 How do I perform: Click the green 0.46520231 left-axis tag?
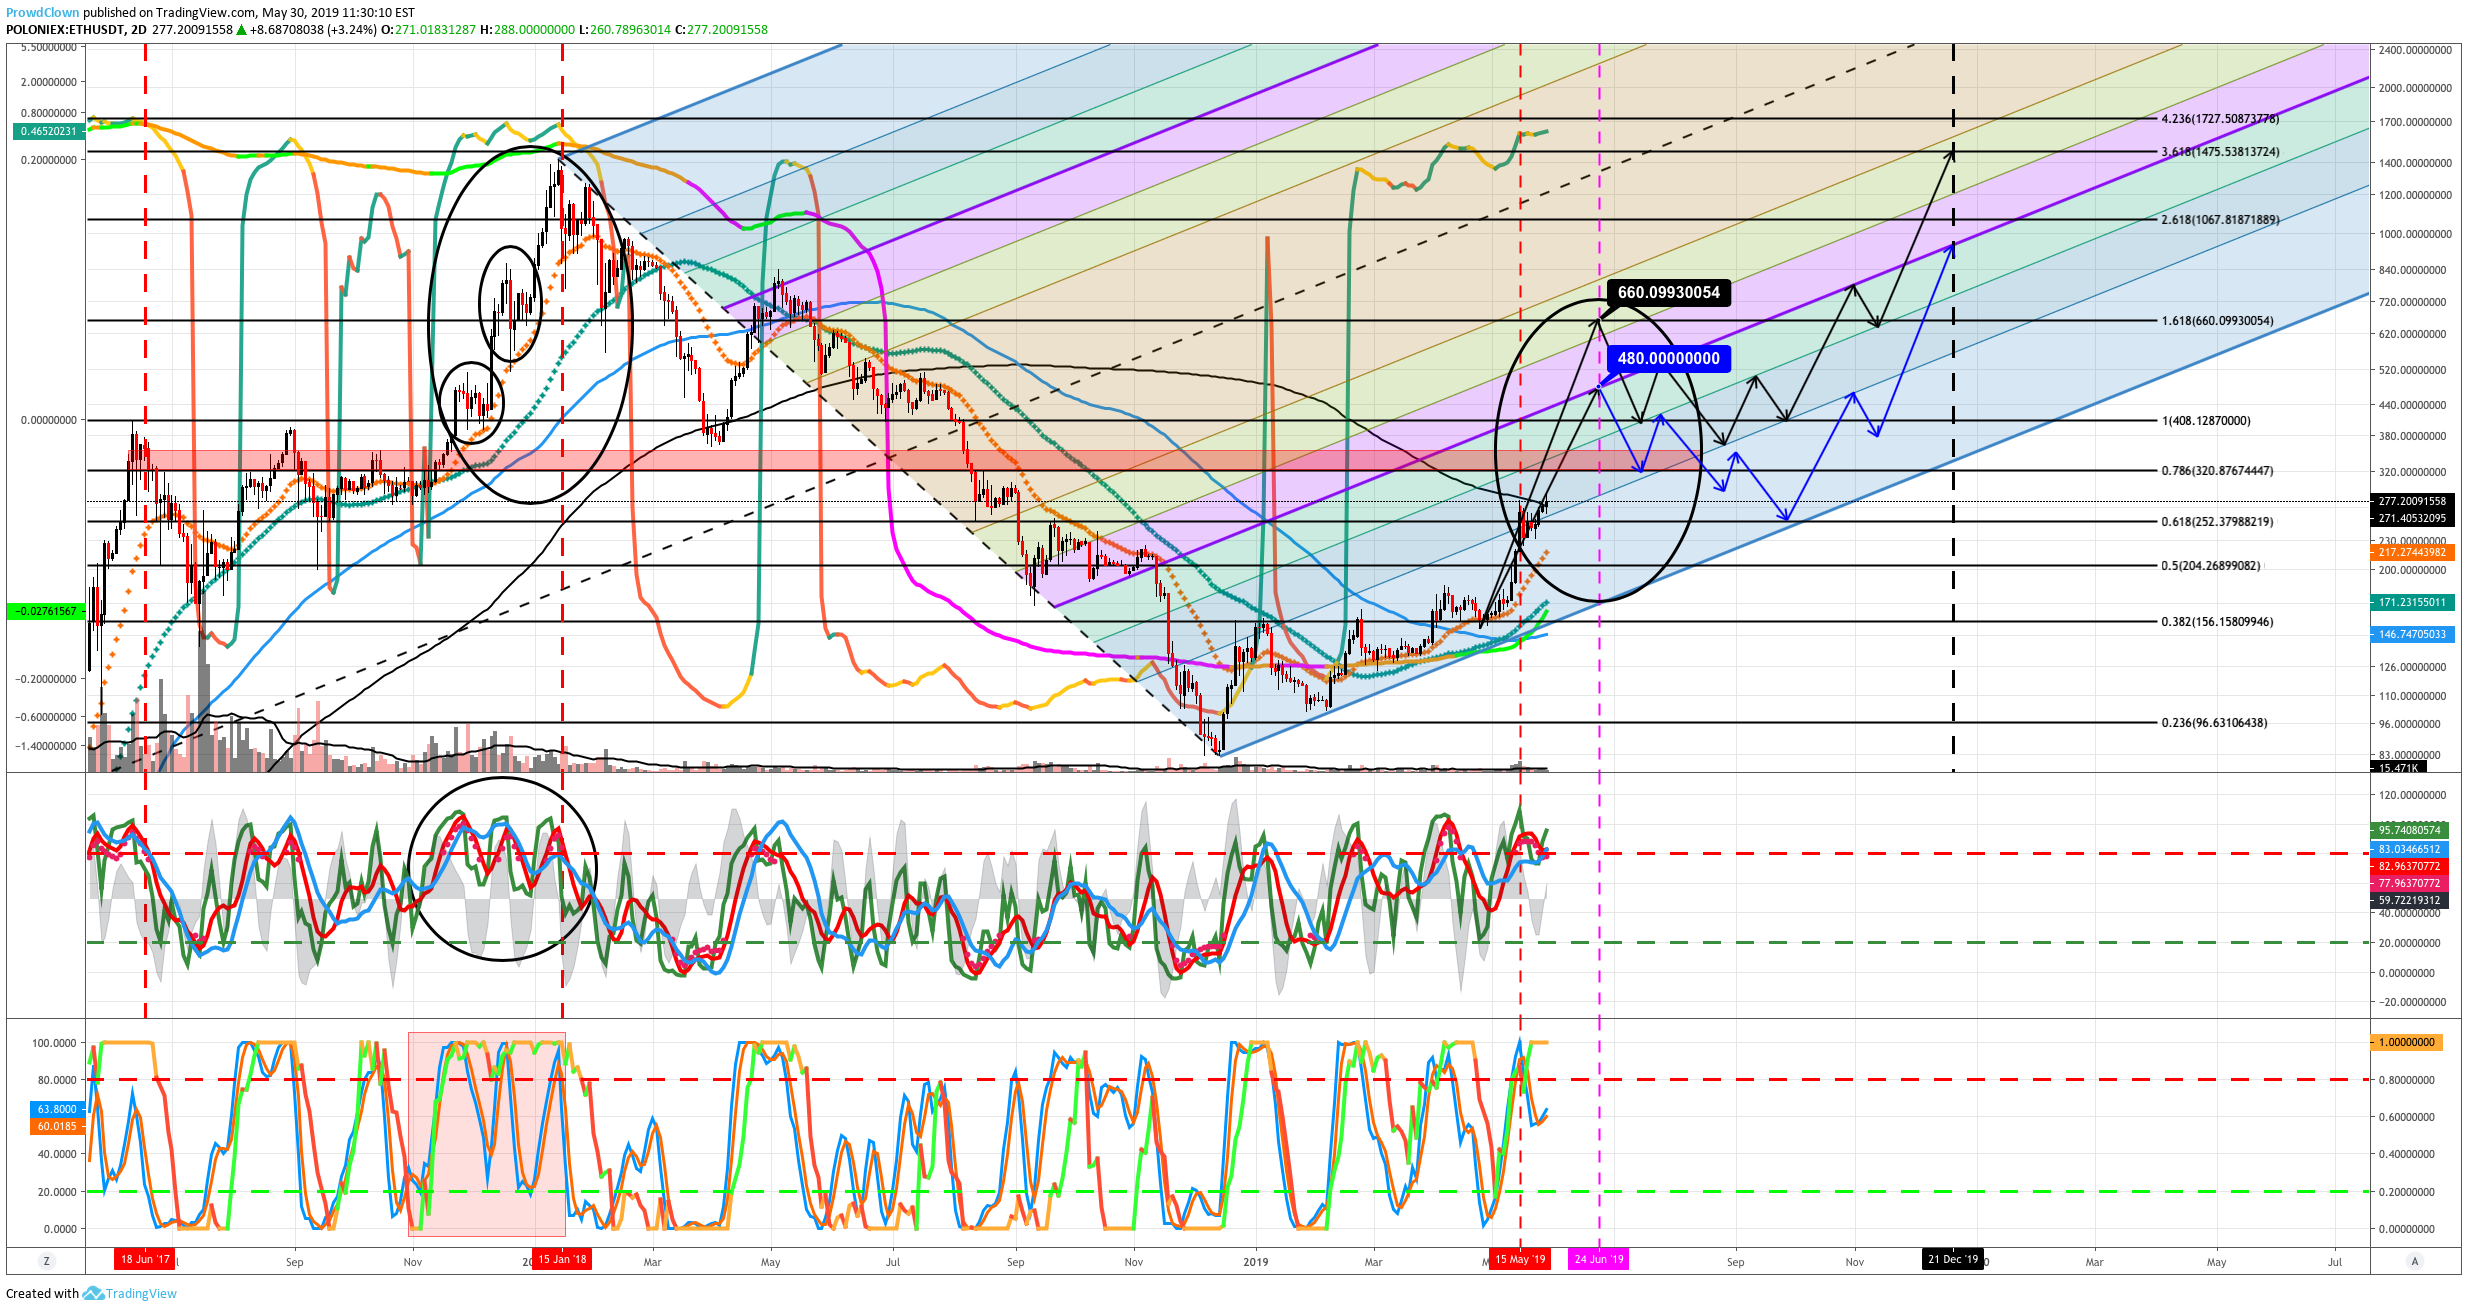(x=48, y=132)
